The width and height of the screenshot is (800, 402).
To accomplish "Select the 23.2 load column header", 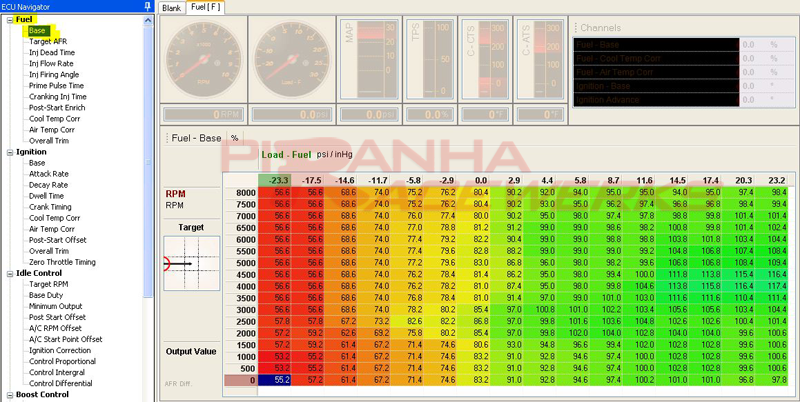I will (x=772, y=181).
